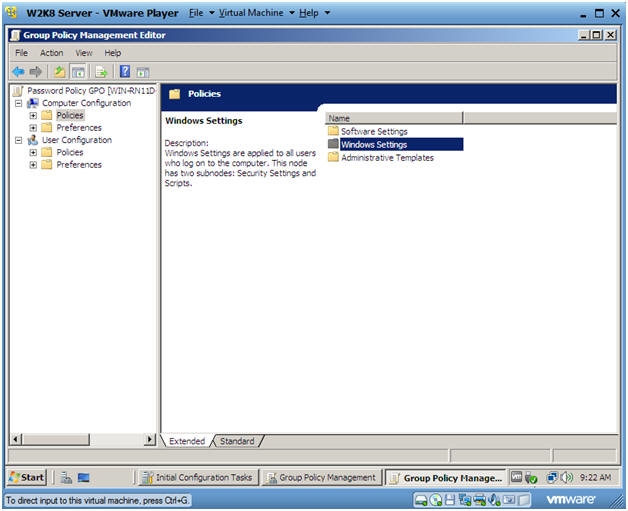Open the Action menu
The height and width of the screenshot is (511, 628).
[x=51, y=53]
